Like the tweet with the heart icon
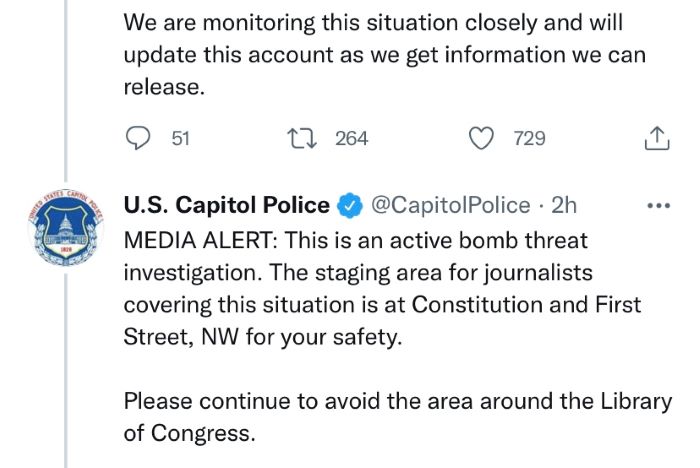 (x=481, y=138)
